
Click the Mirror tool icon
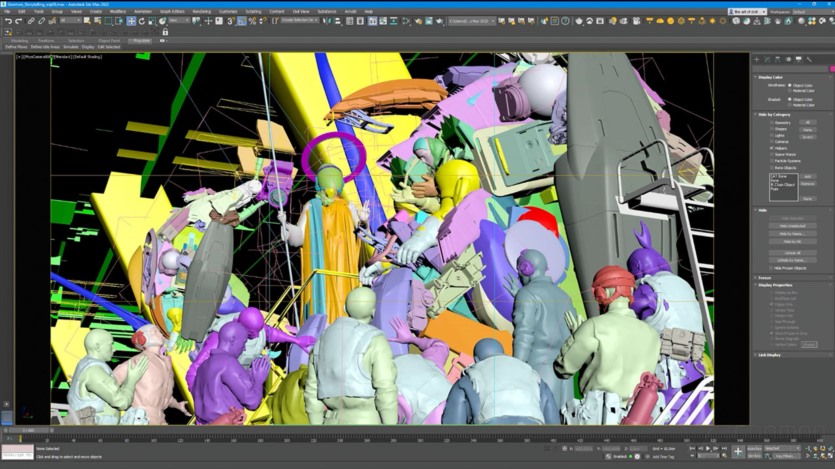click(x=327, y=21)
